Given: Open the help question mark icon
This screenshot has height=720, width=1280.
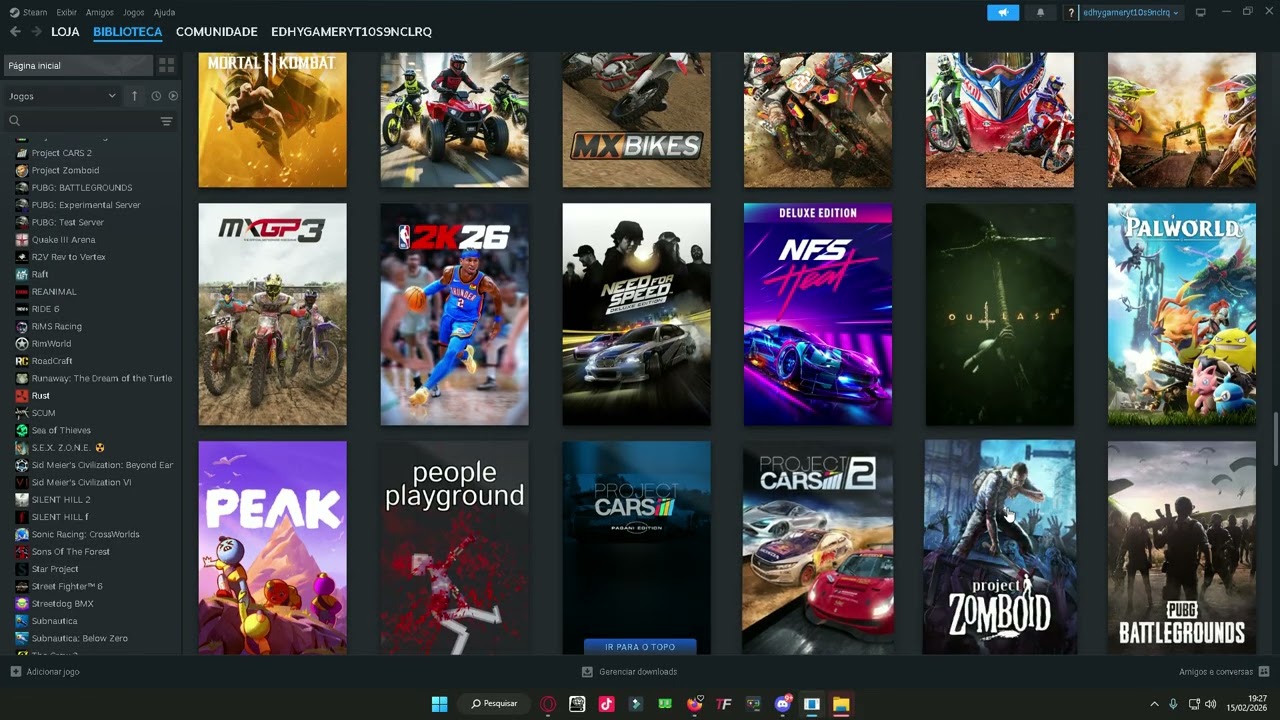Looking at the screenshot, I should (1071, 12).
